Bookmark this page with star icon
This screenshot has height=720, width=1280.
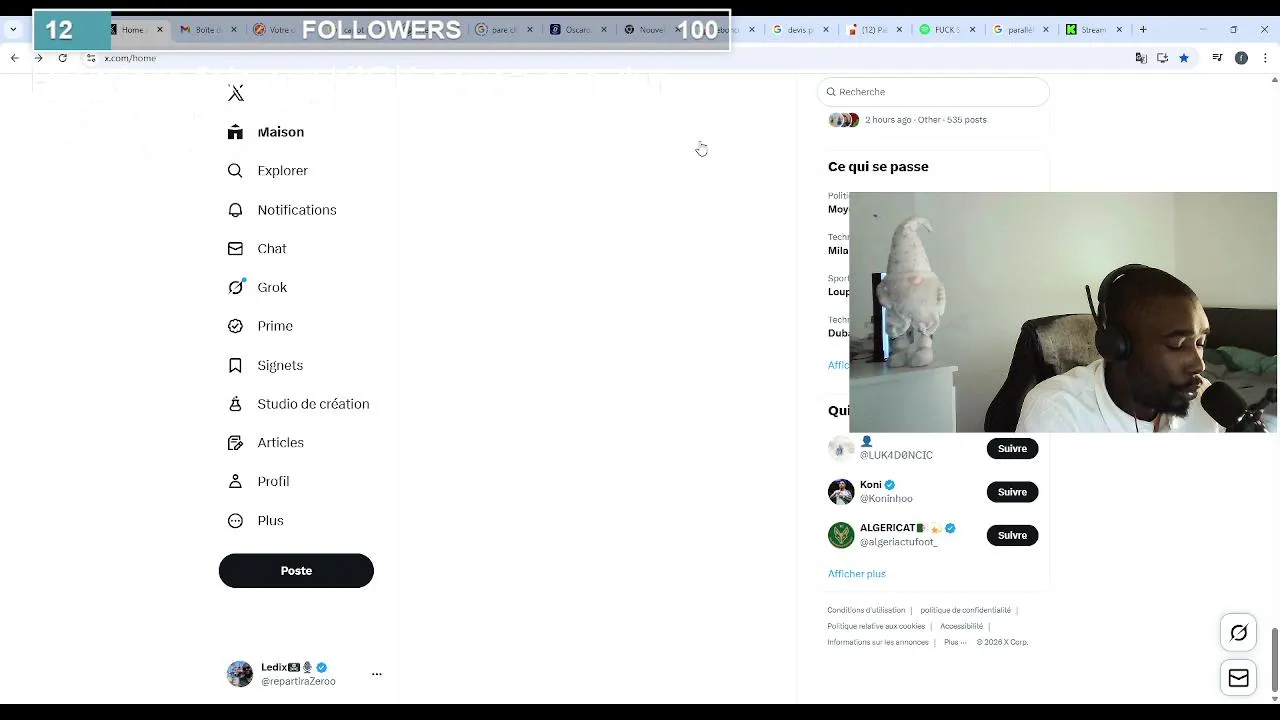pos(1184,58)
